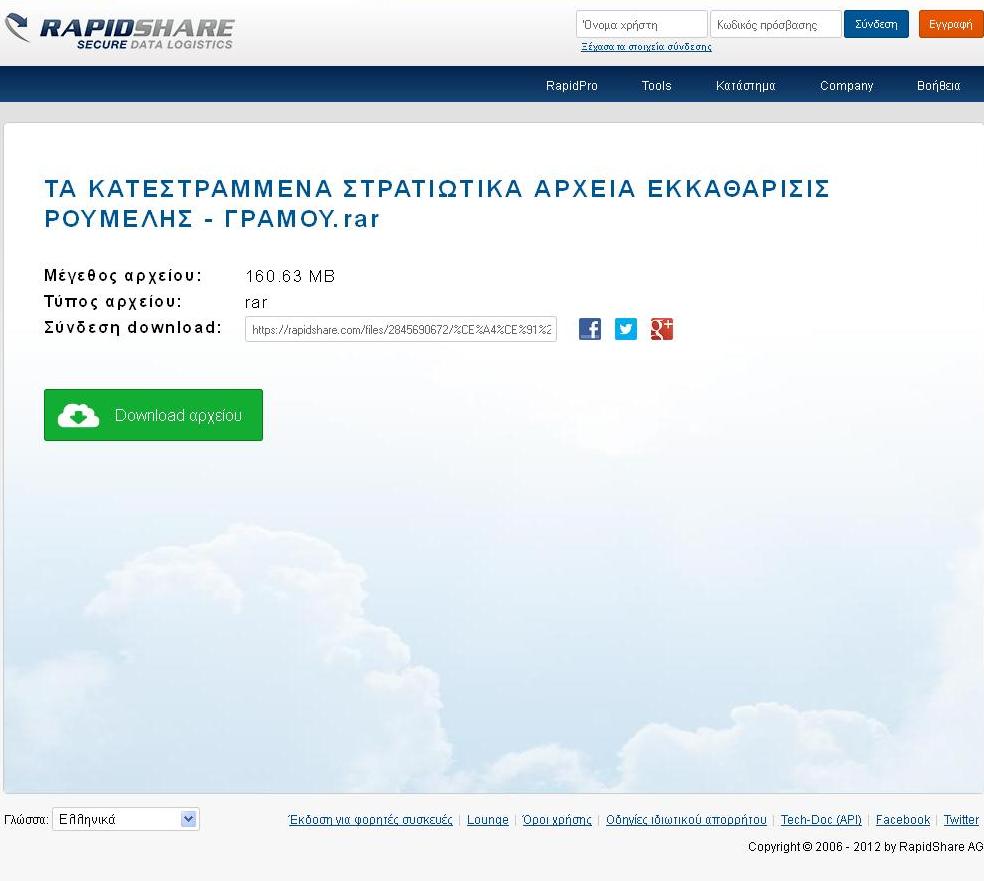The height and width of the screenshot is (881, 984).
Task: Share the file on Google Plus icon
Action: click(x=662, y=329)
